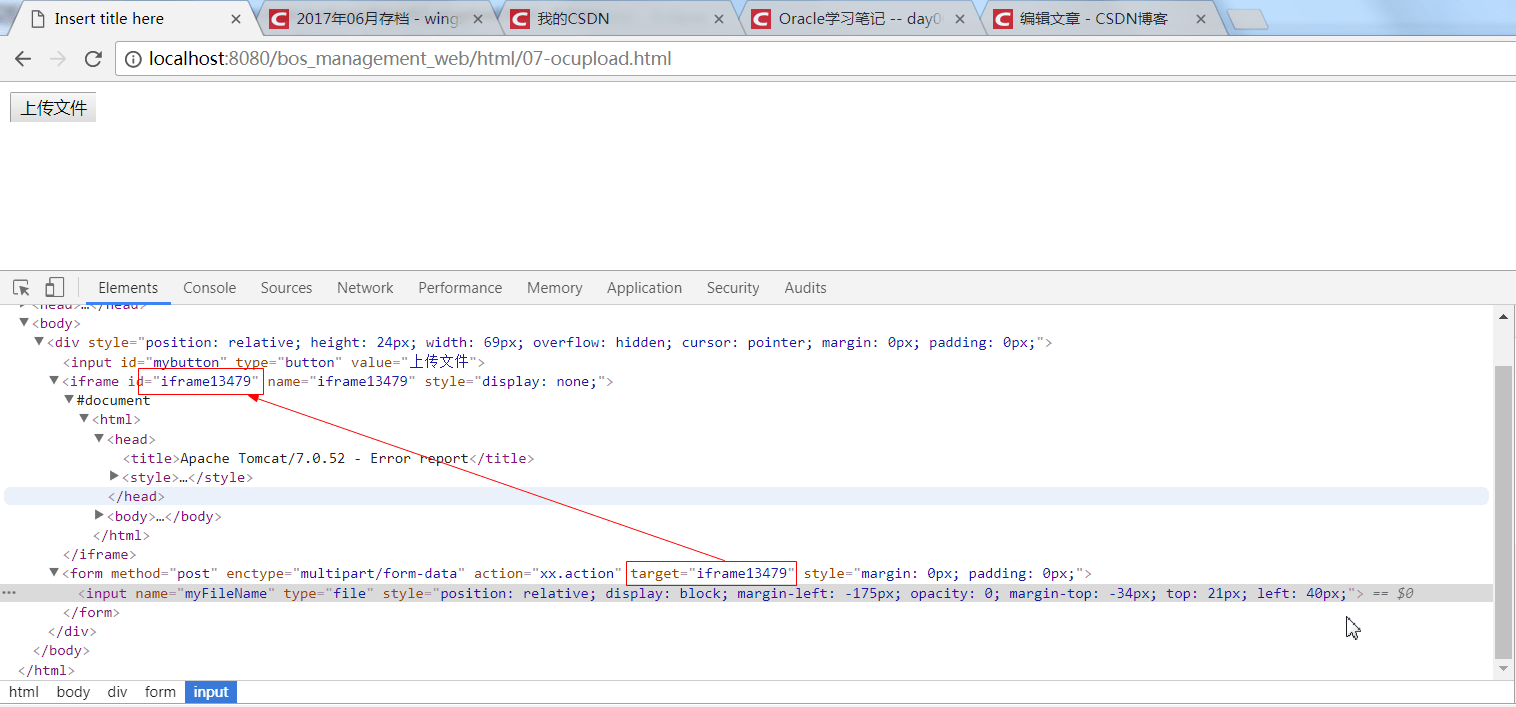Open the Network panel
1516x707 pixels.
coord(364,288)
